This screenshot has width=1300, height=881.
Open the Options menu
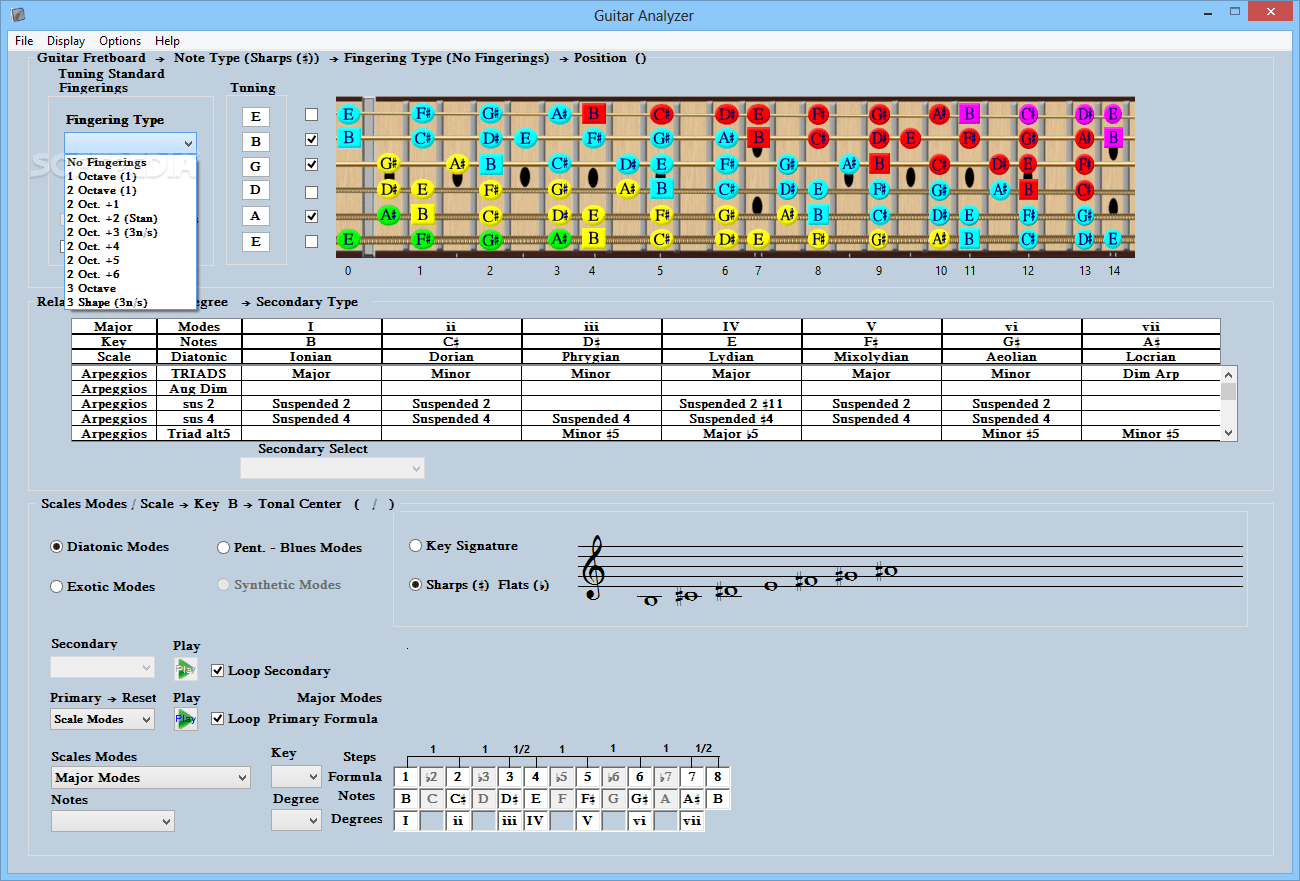[119, 41]
